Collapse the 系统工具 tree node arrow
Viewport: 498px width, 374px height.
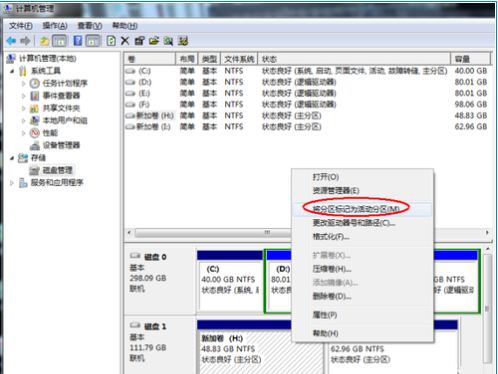click(12, 71)
